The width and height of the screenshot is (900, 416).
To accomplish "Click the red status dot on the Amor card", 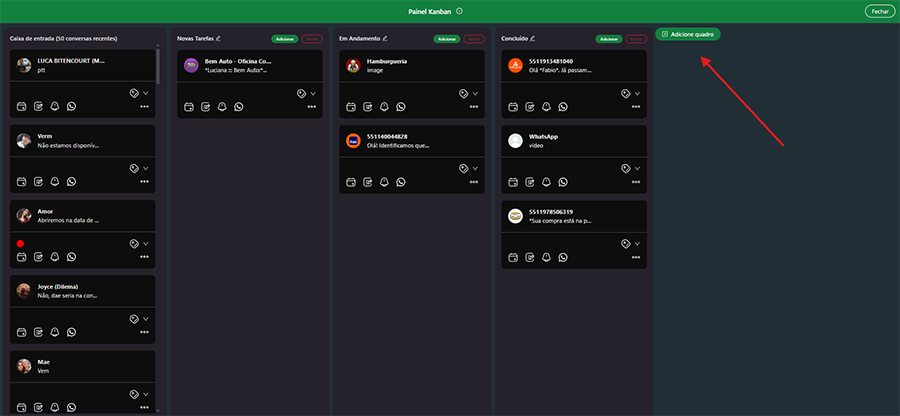I will point(20,244).
